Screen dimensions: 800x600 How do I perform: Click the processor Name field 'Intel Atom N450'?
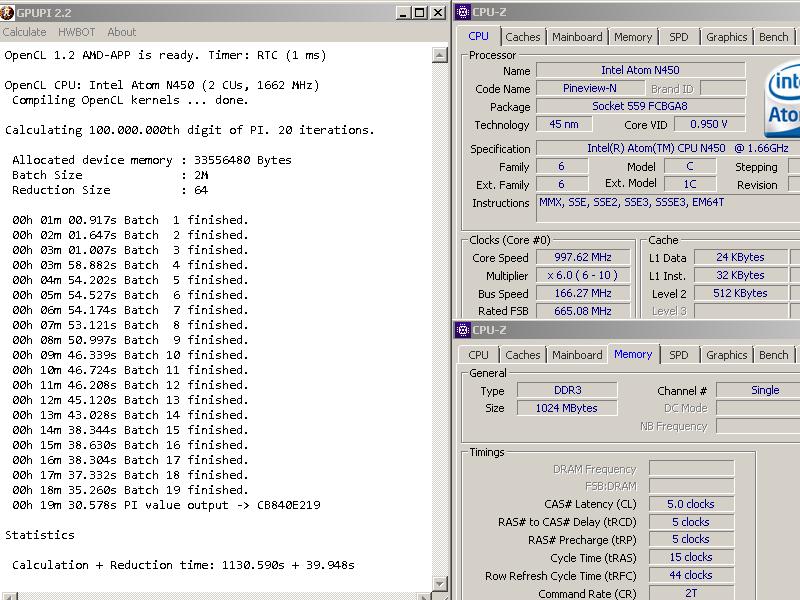click(640, 70)
